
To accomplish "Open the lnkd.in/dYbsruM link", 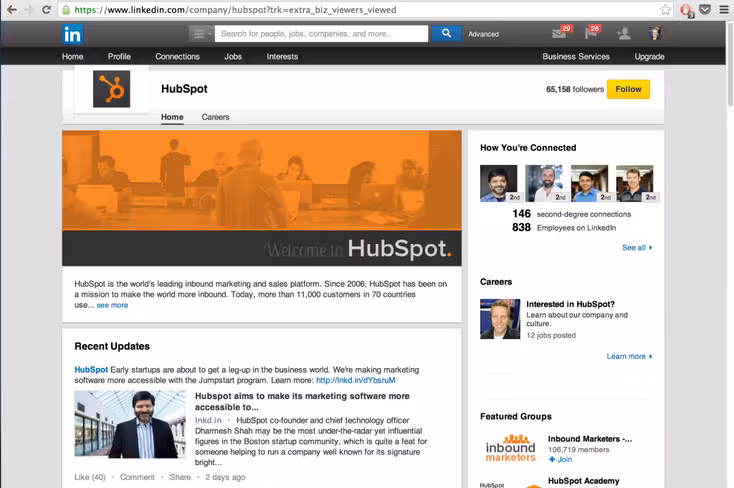I will [355, 380].
